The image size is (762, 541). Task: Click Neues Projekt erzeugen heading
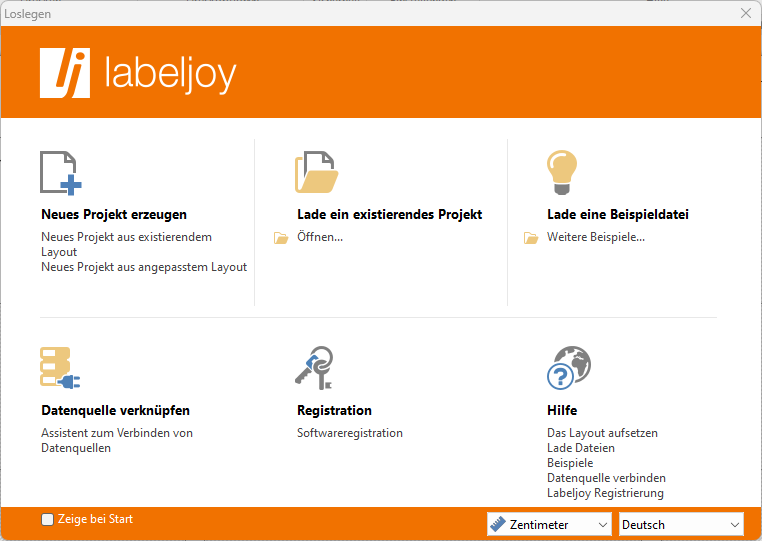[114, 214]
